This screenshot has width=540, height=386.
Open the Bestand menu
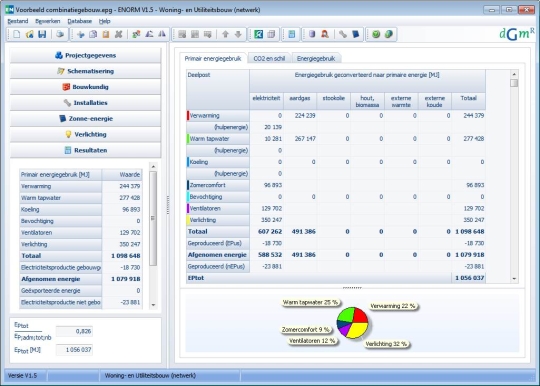18,21
